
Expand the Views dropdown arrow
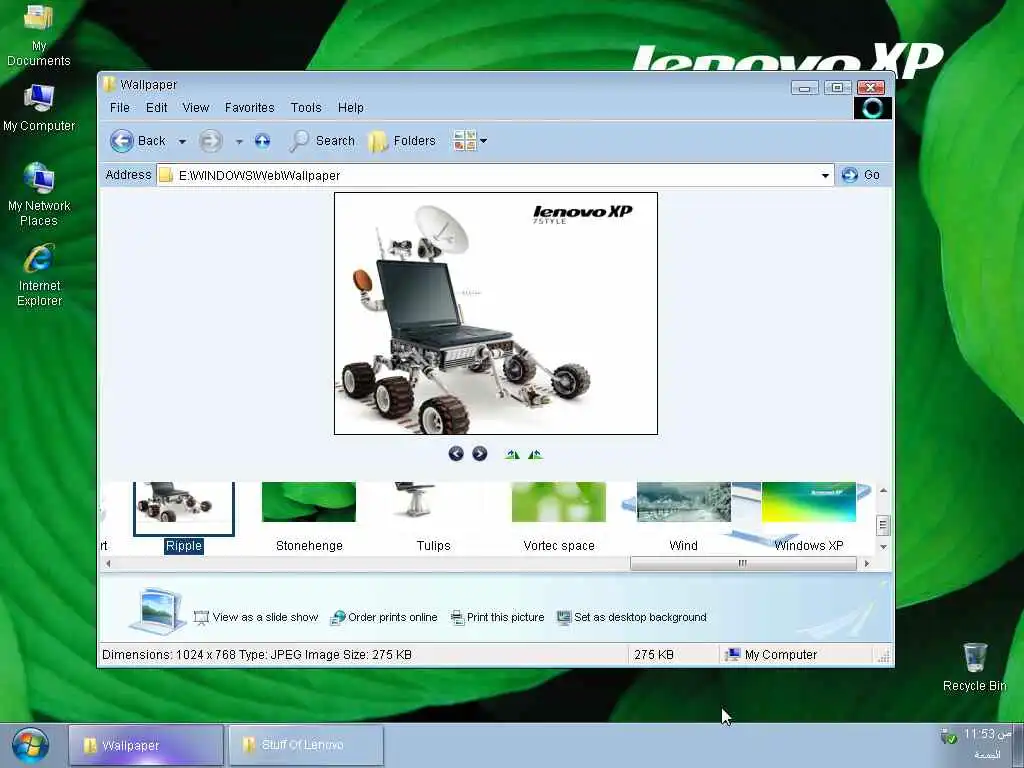pyautogui.click(x=483, y=140)
